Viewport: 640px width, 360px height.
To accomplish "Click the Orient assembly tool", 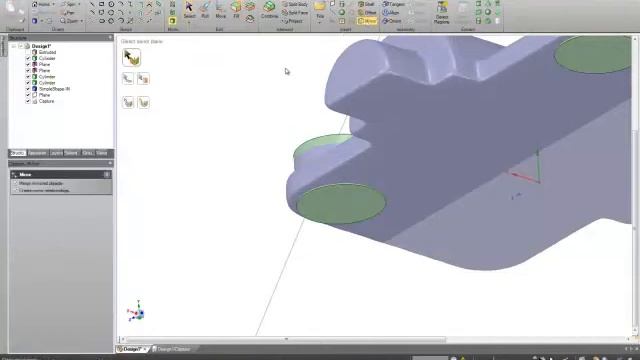I will click(x=392, y=21).
